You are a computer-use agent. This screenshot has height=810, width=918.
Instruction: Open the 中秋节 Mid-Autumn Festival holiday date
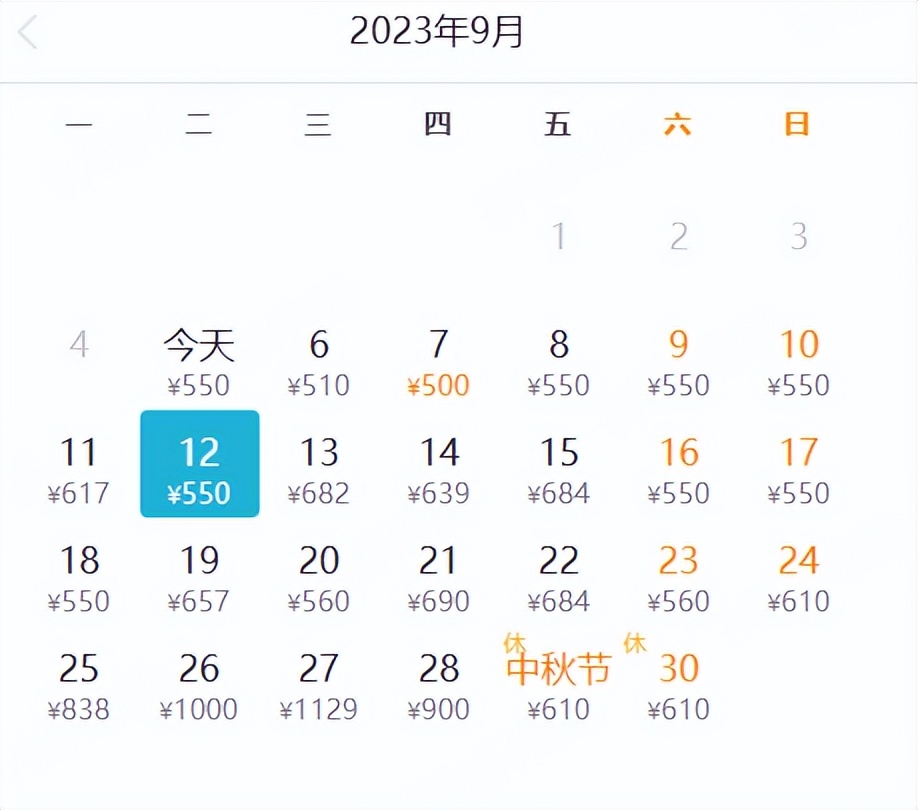point(560,668)
